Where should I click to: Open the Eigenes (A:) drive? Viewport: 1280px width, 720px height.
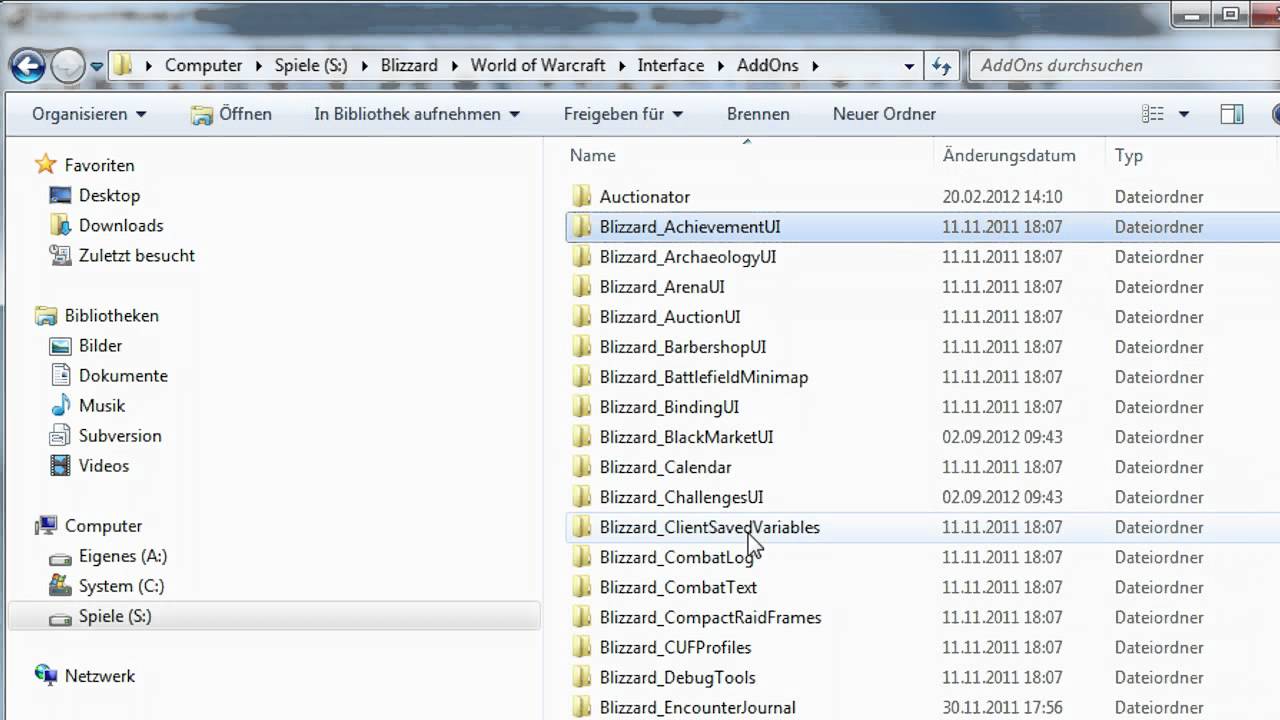pos(123,556)
